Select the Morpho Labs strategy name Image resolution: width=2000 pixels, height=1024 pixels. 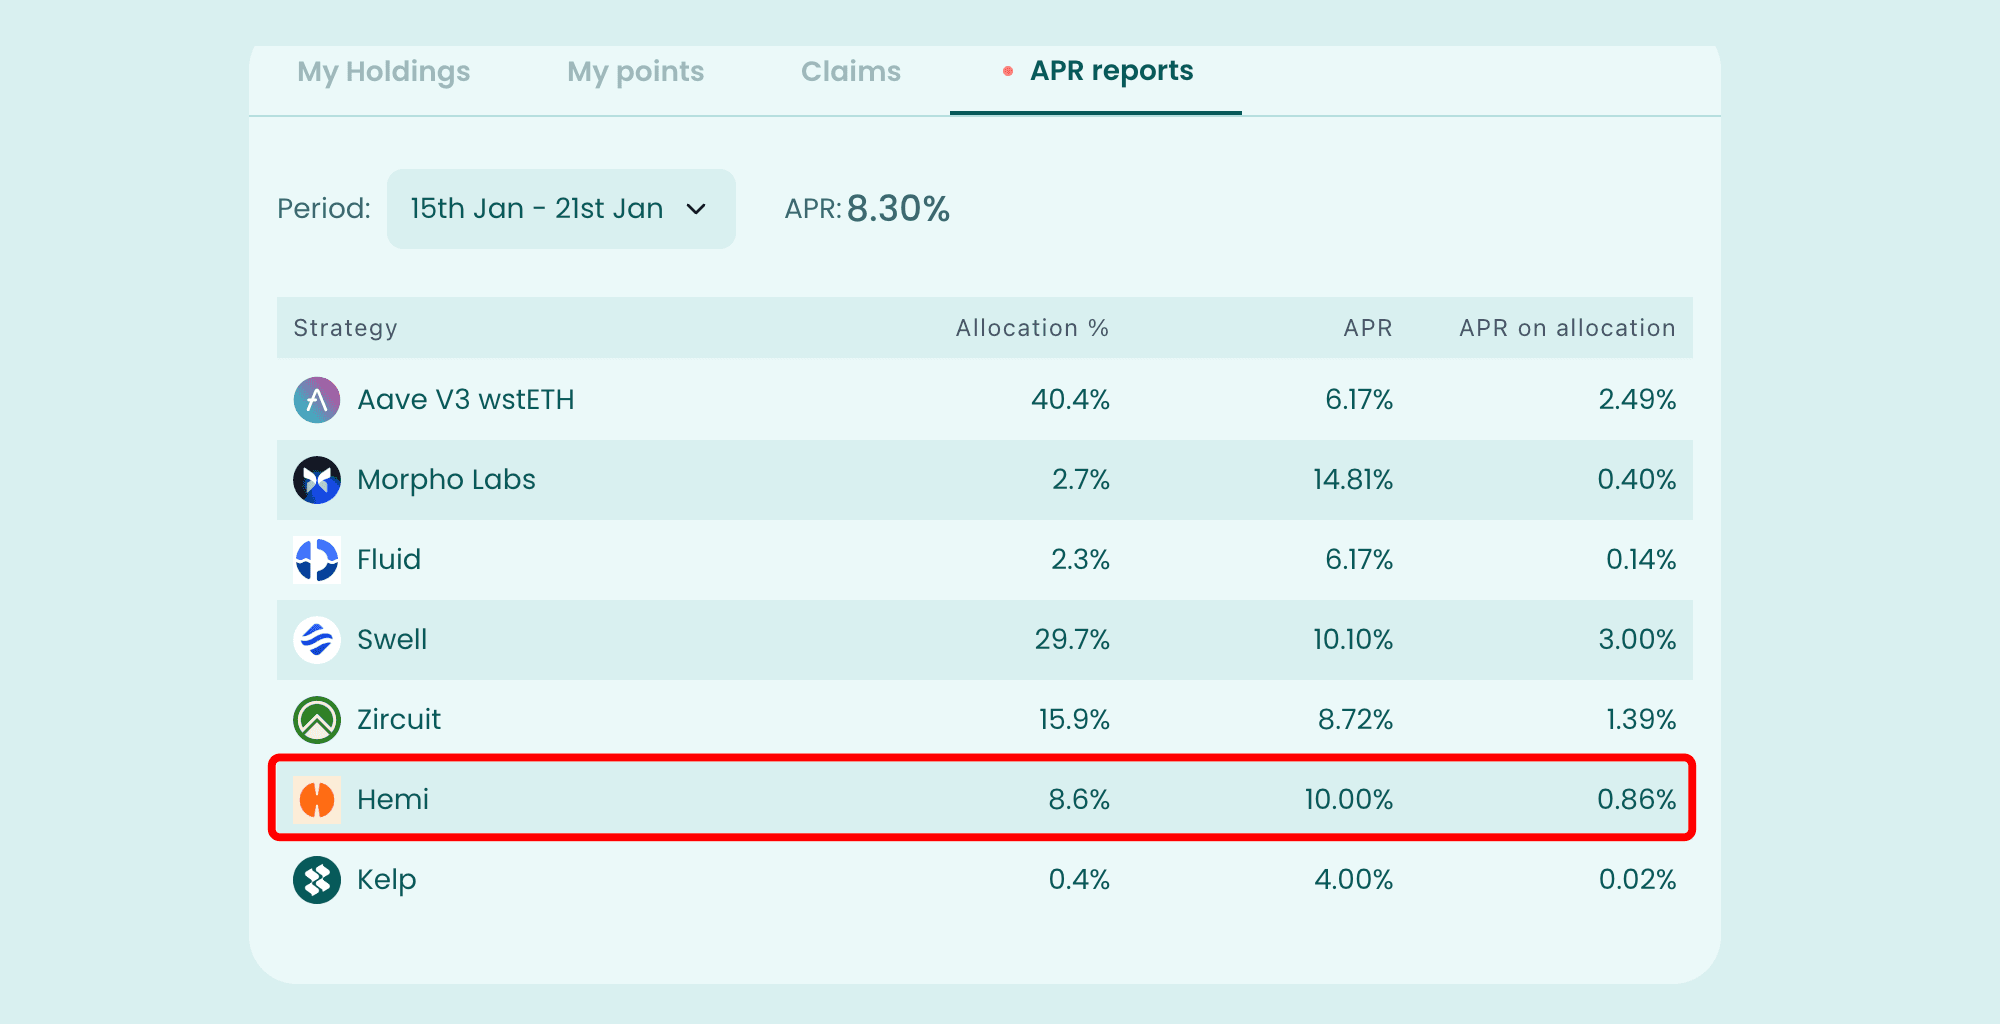[x=446, y=480]
